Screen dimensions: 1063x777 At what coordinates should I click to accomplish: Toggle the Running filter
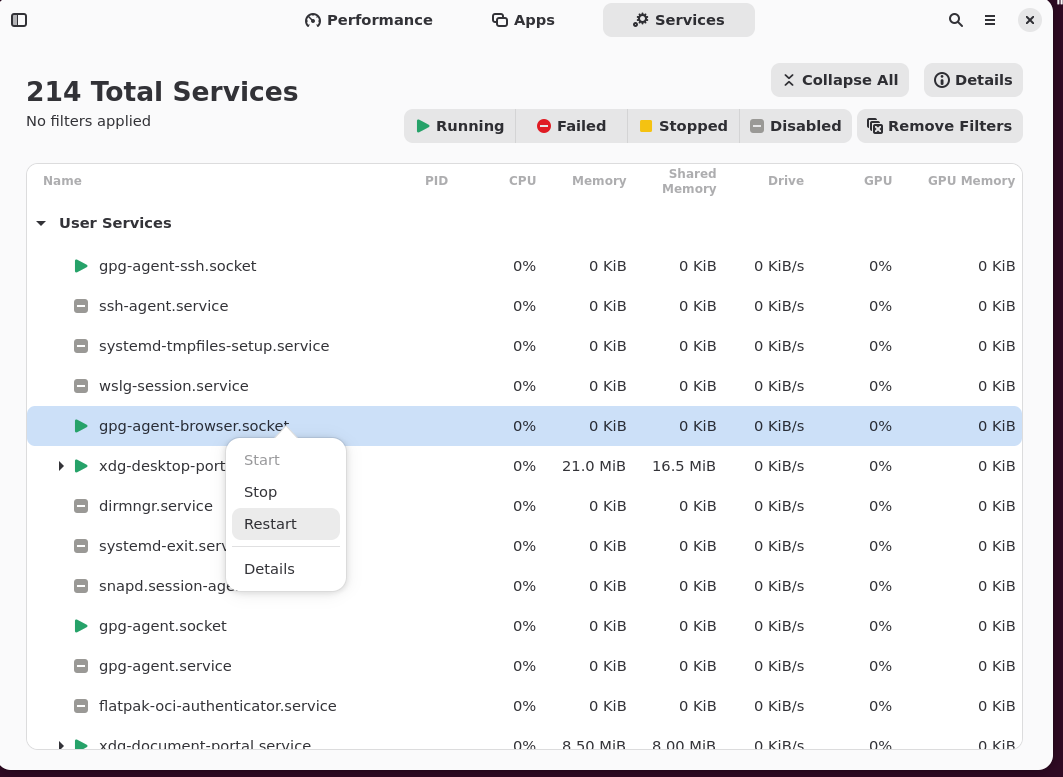[460, 126]
